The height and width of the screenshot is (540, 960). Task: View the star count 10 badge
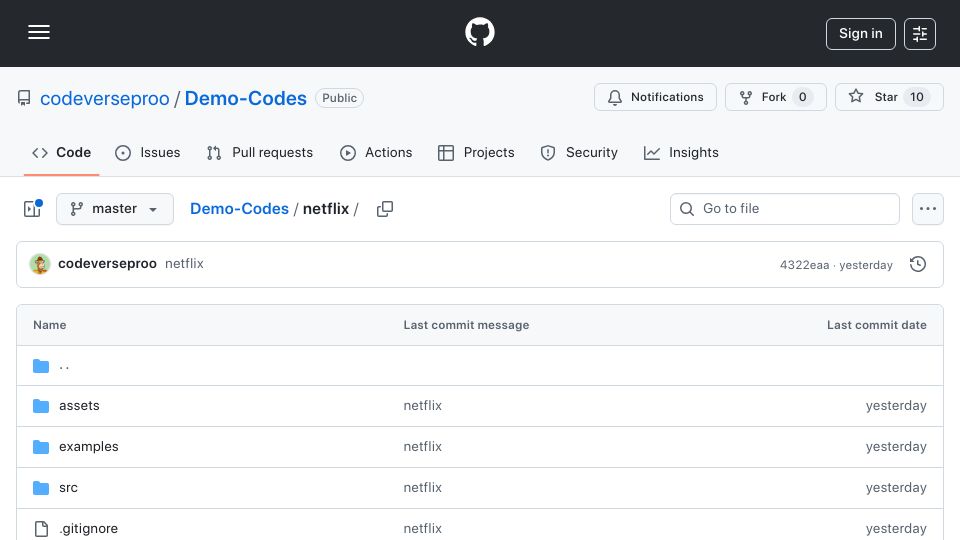point(917,97)
